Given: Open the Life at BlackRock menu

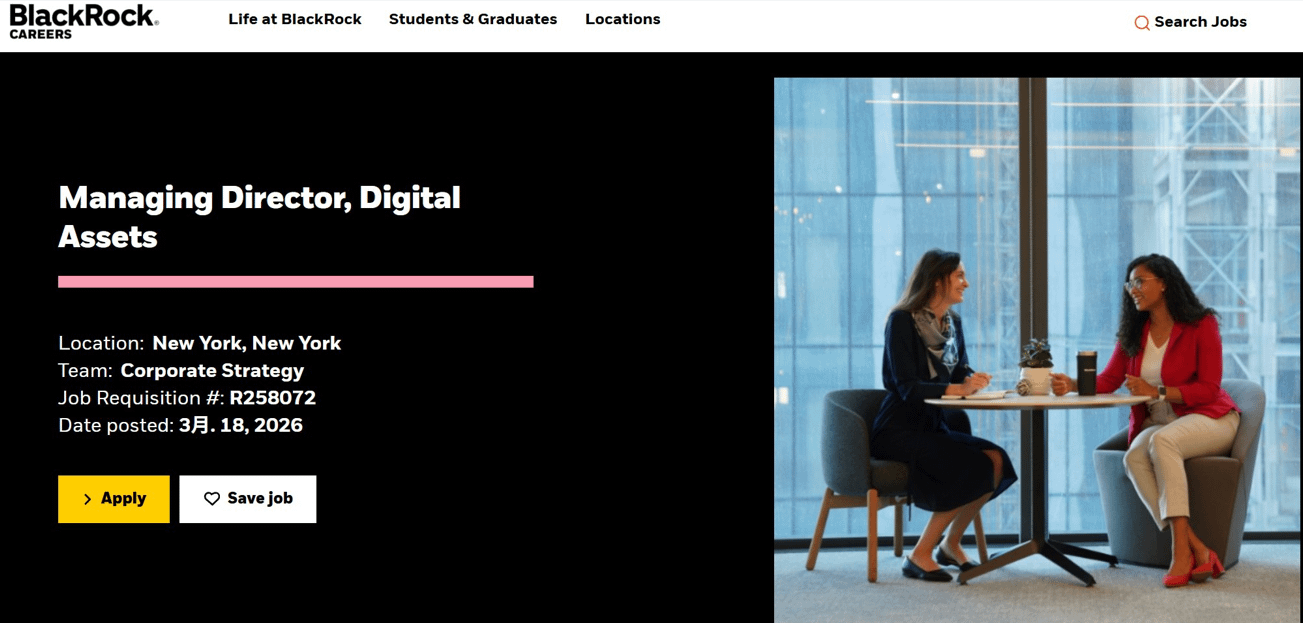Looking at the screenshot, I should [295, 19].
